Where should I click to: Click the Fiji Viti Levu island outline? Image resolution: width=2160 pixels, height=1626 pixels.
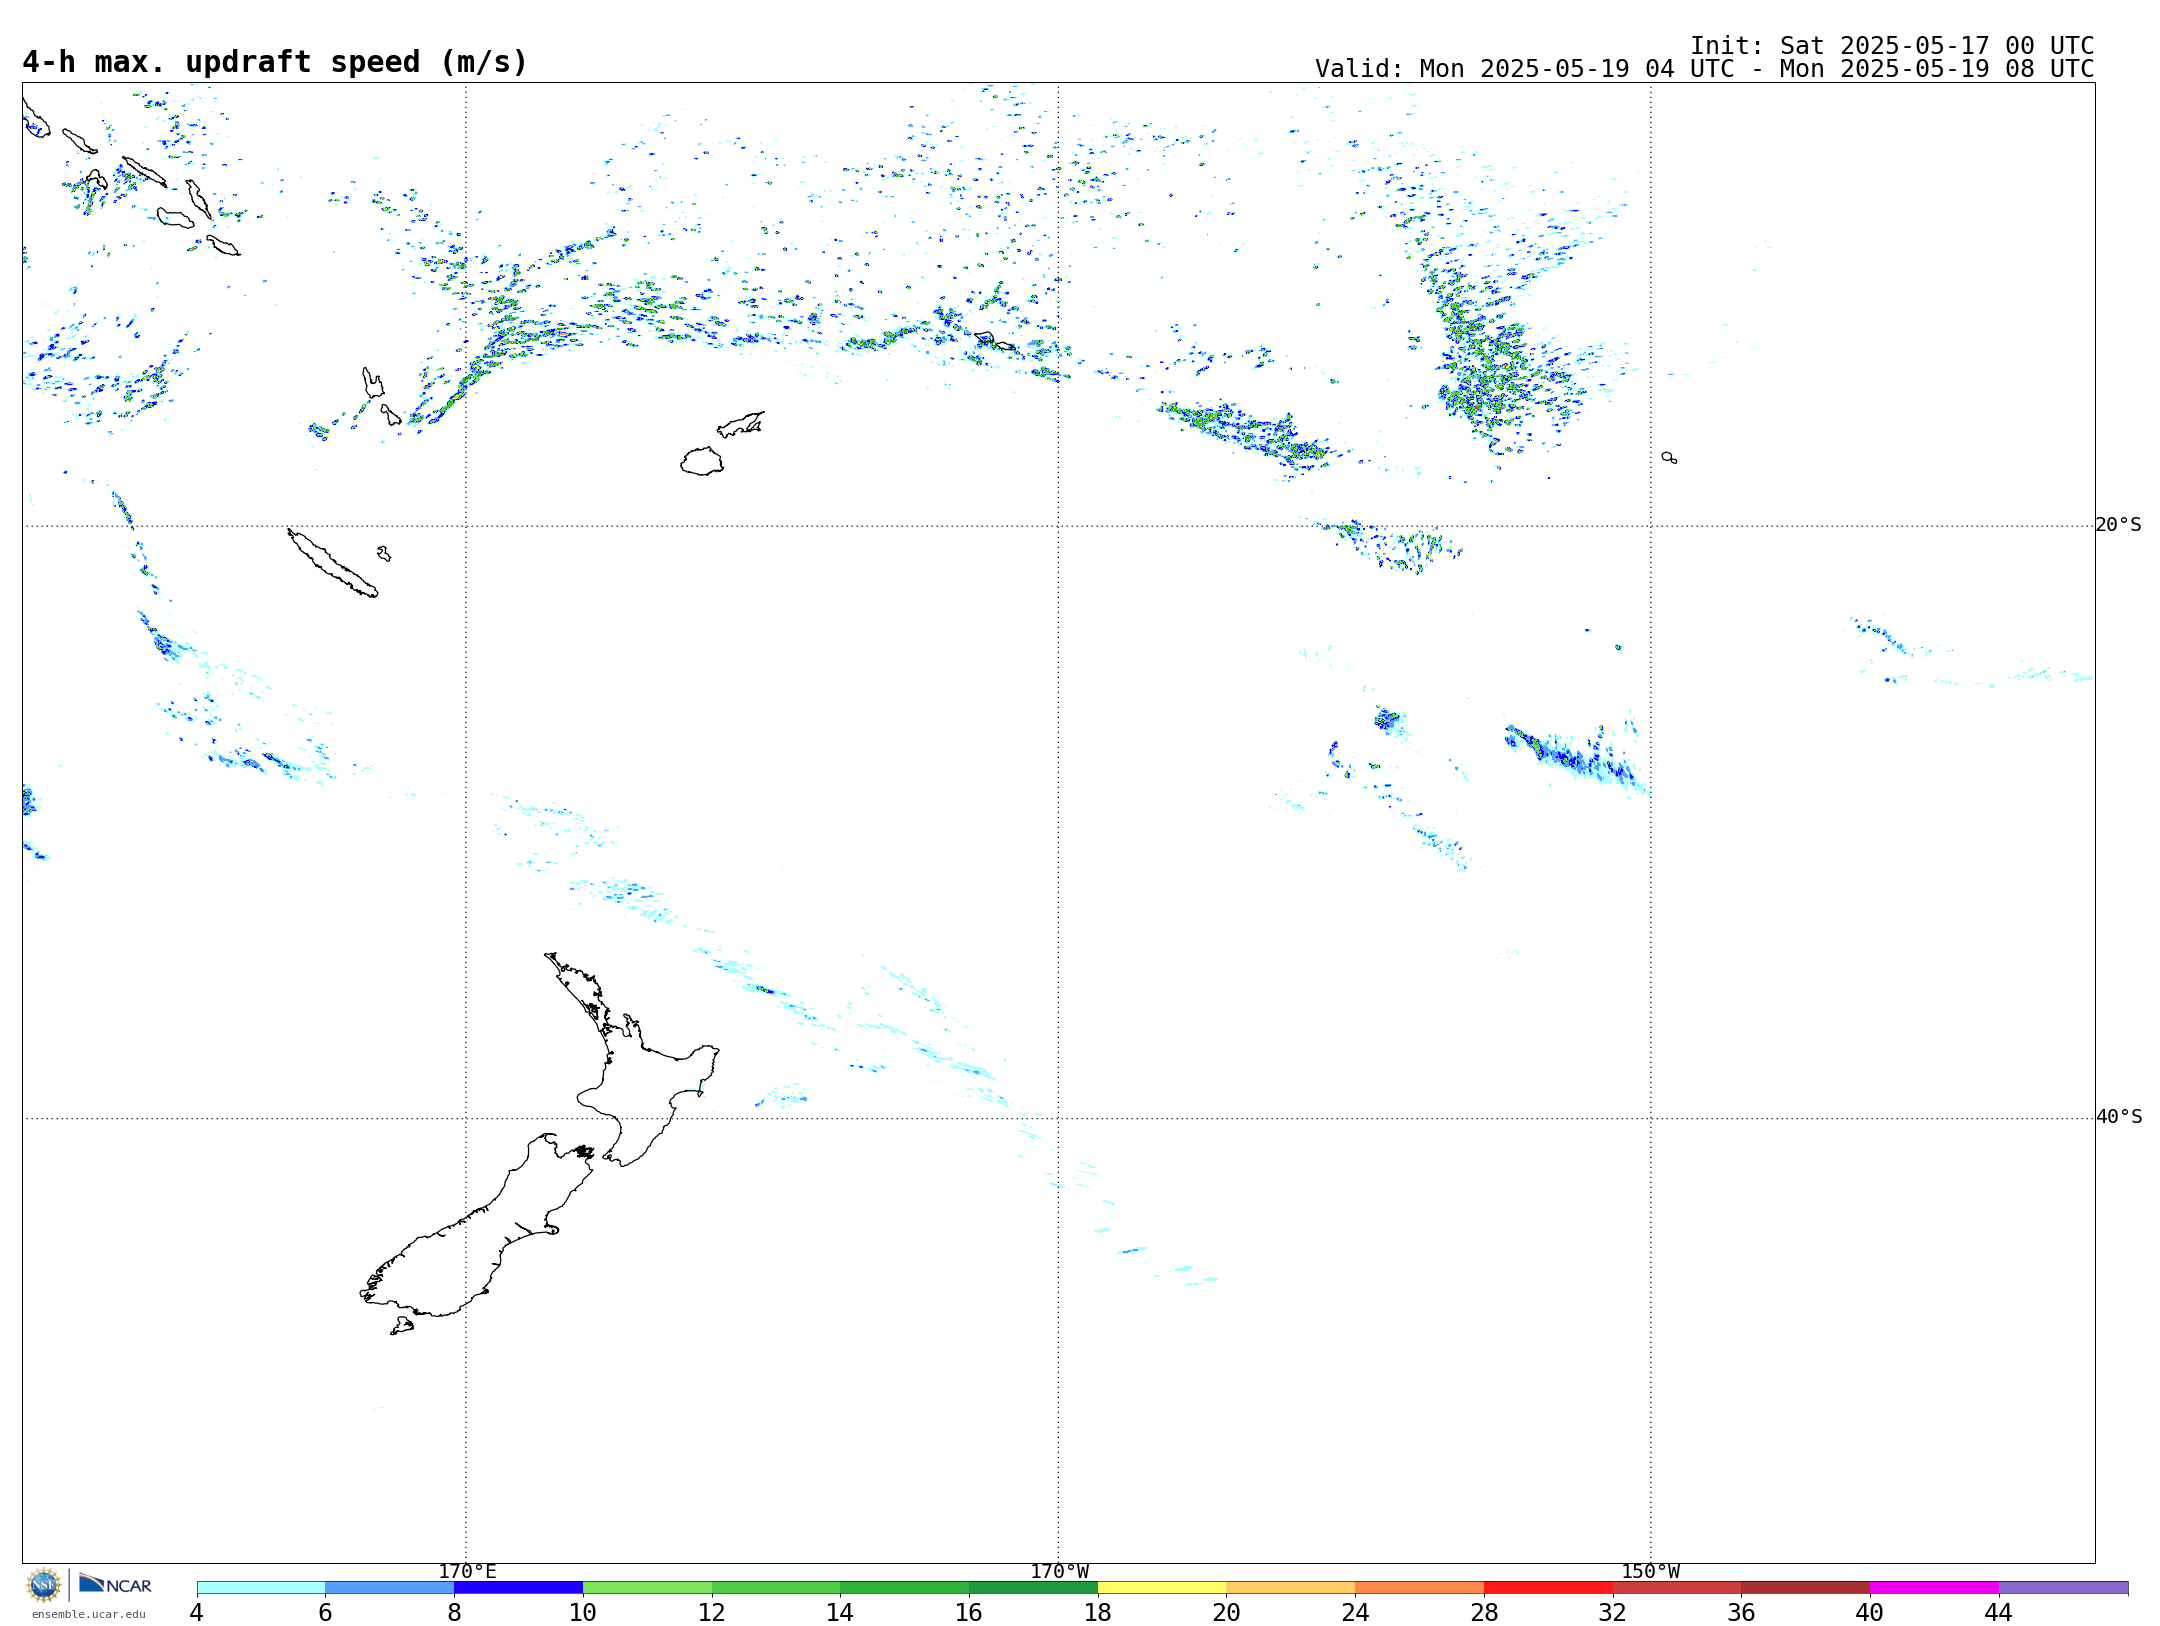coord(702,462)
